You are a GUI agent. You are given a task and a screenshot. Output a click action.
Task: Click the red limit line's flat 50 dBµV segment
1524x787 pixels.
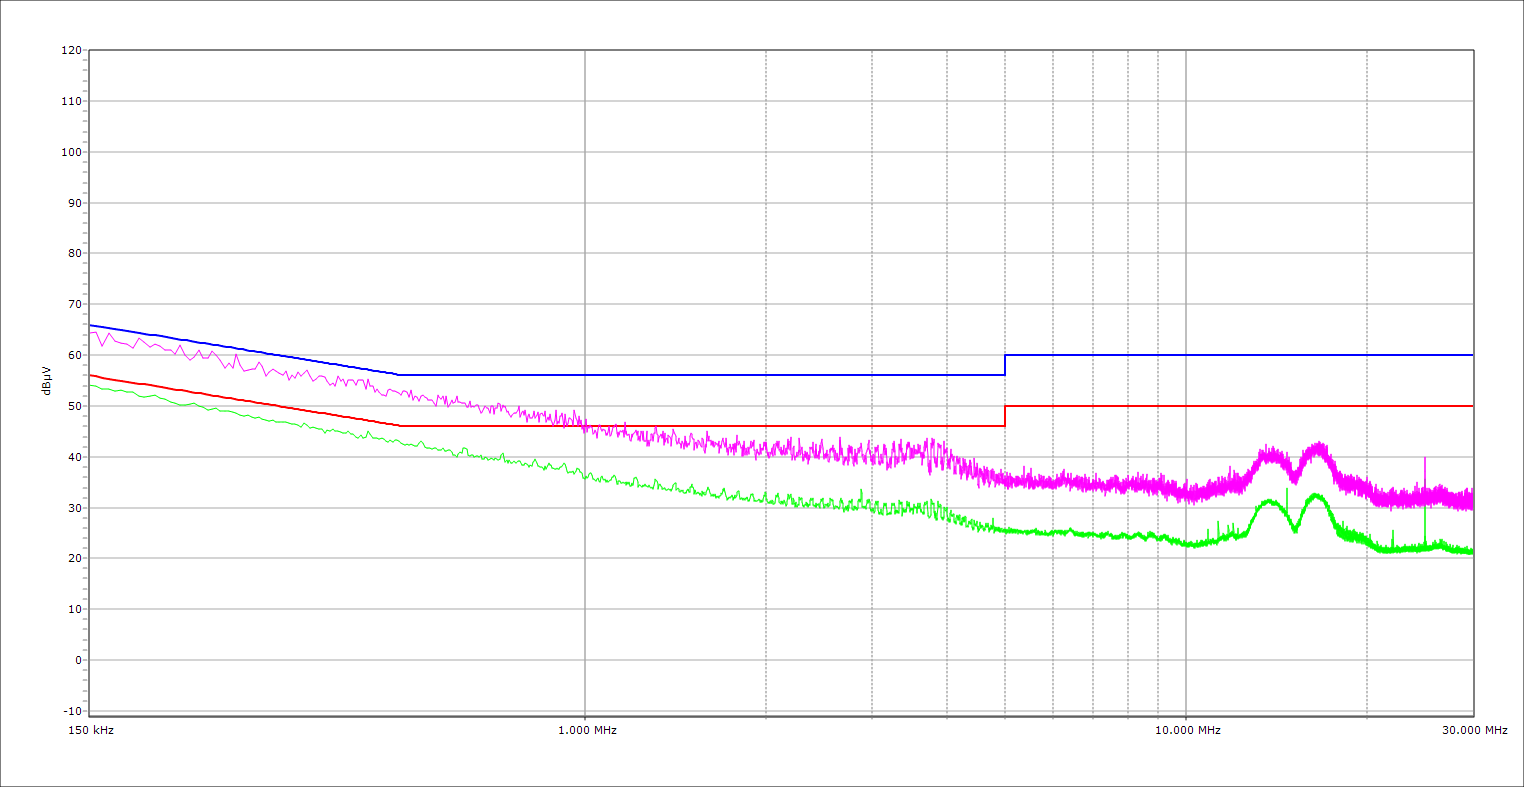point(1240,406)
